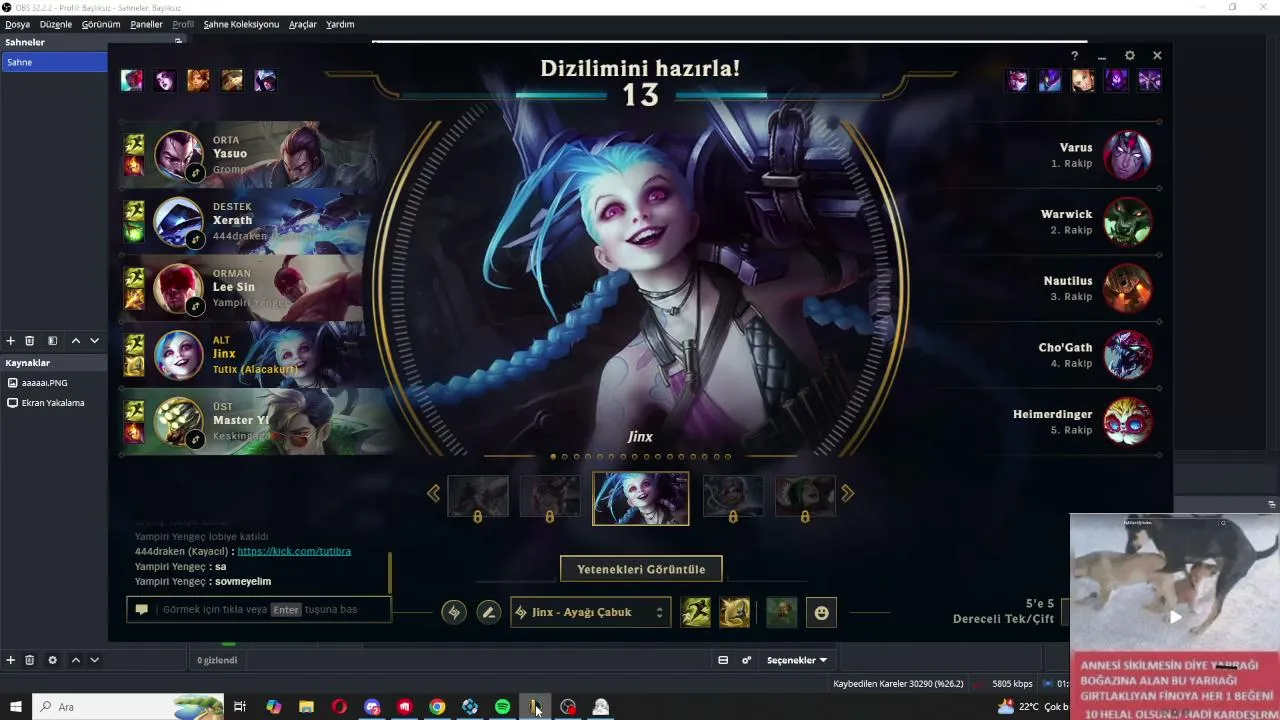This screenshot has width=1280, height=720.
Task: Open the Paneller menu
Action: [146, 24]
